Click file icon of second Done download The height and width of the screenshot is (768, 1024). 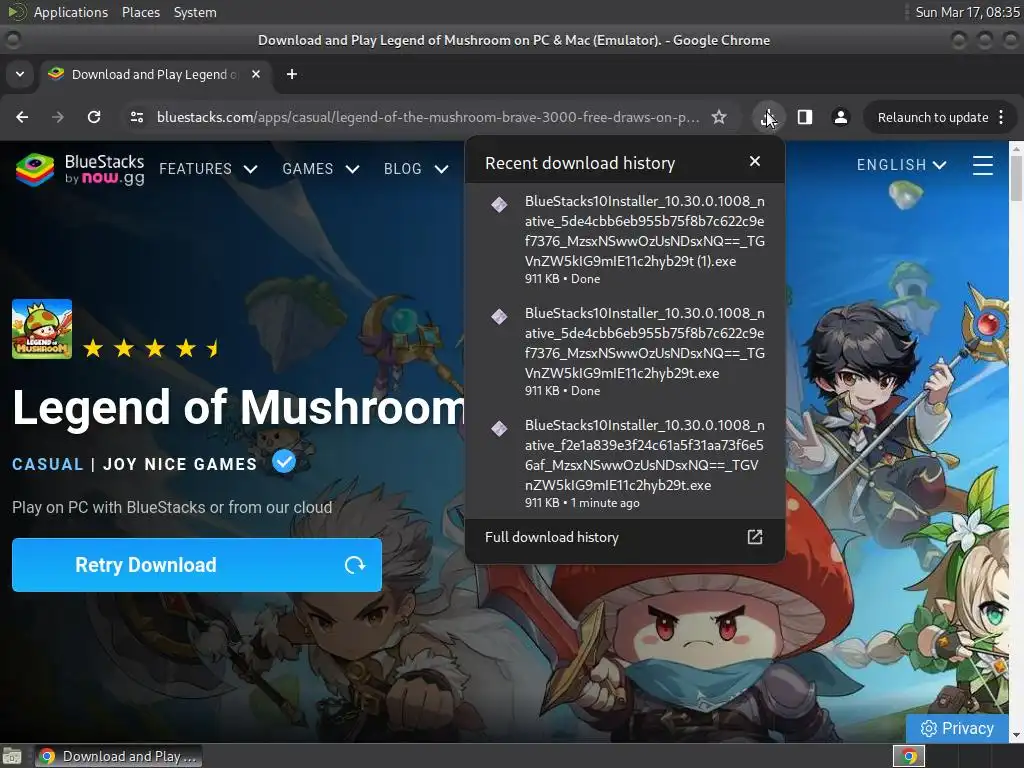coord(499,317)
